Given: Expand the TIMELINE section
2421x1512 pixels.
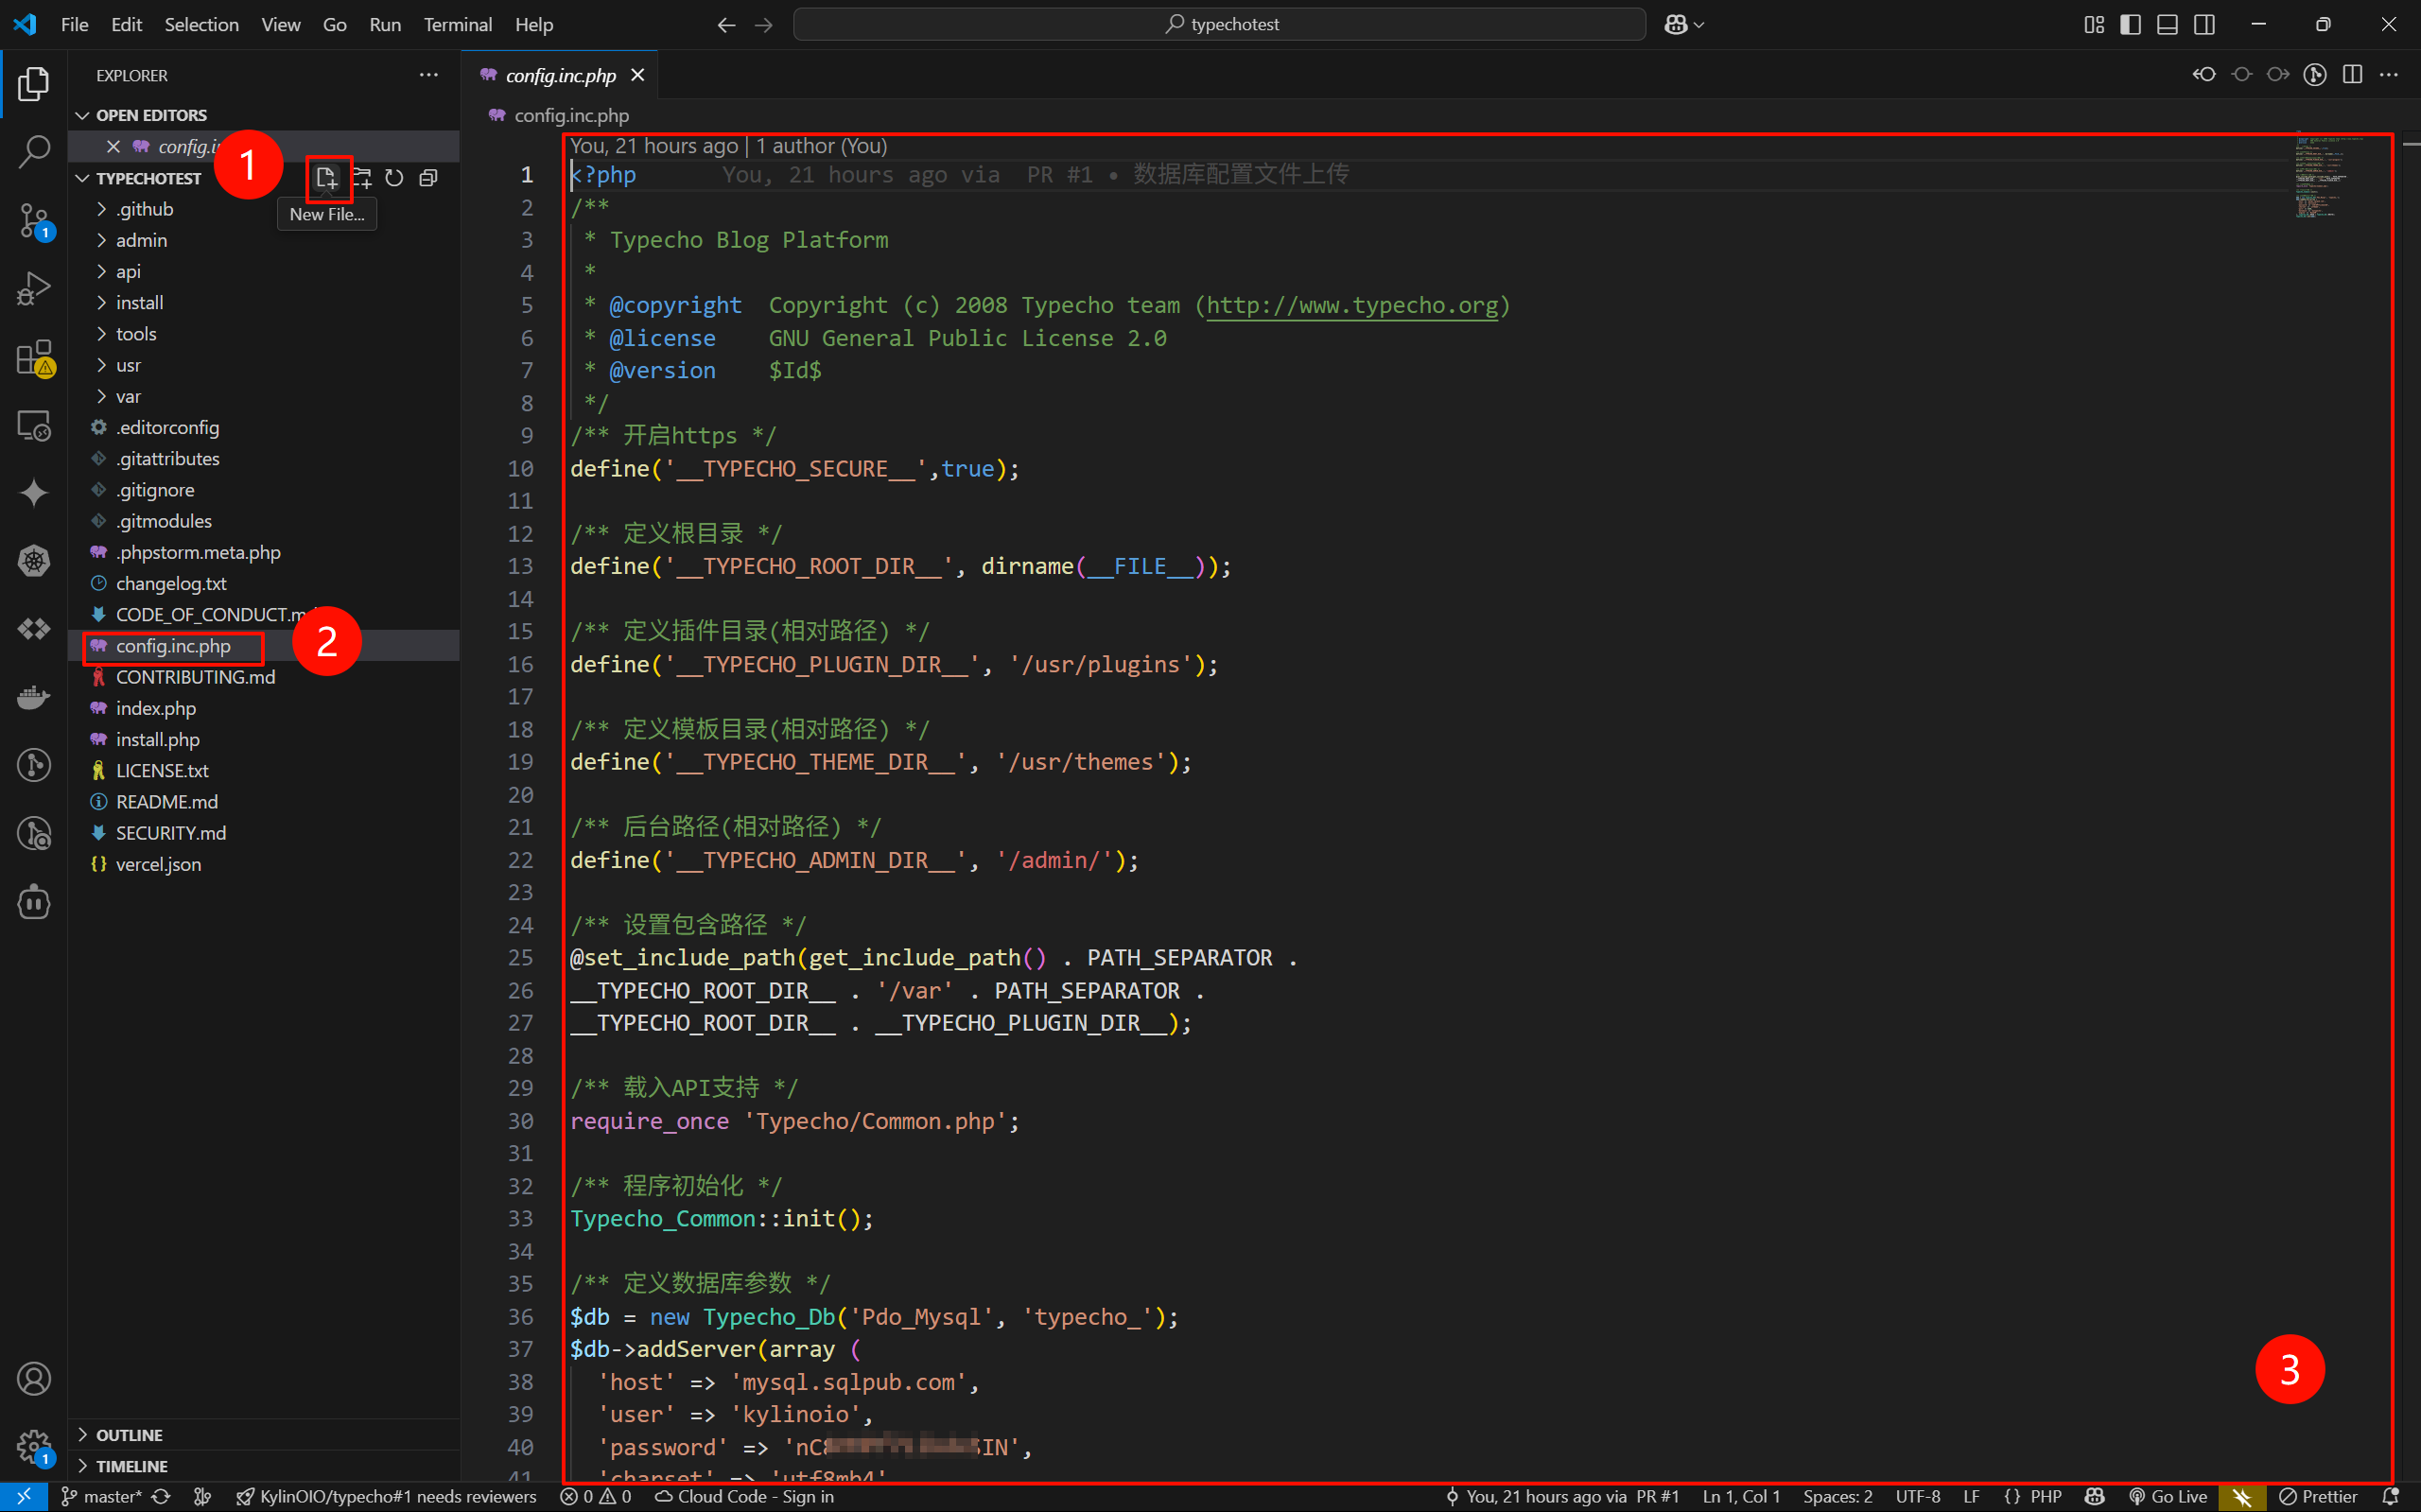Looking at the screenshot, I should click(x=131, y=1466).
